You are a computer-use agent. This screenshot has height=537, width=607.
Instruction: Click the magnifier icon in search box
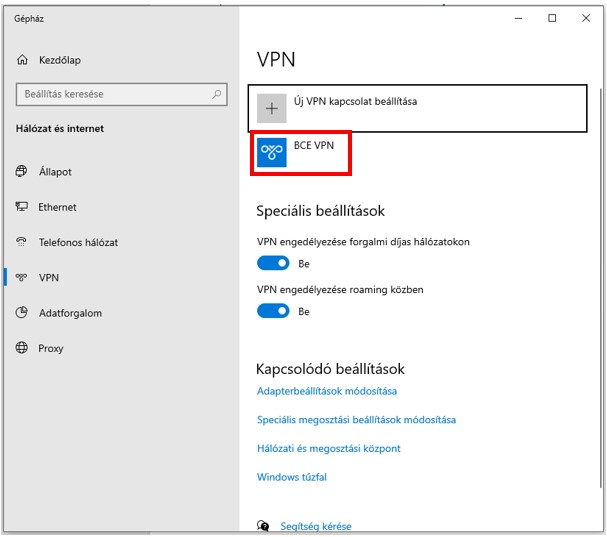(x=217, y=94)
